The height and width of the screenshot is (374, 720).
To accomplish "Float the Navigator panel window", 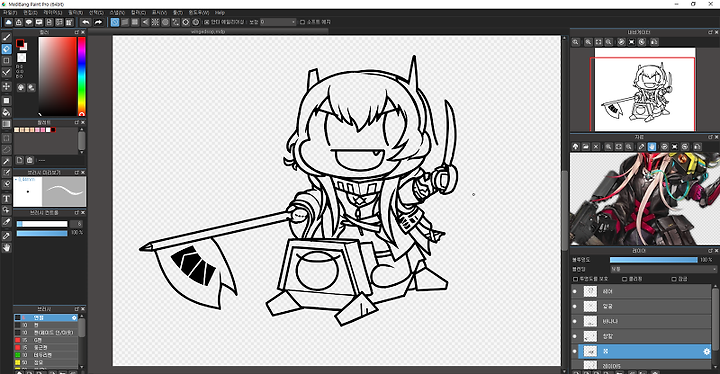I will pos(710,33).
